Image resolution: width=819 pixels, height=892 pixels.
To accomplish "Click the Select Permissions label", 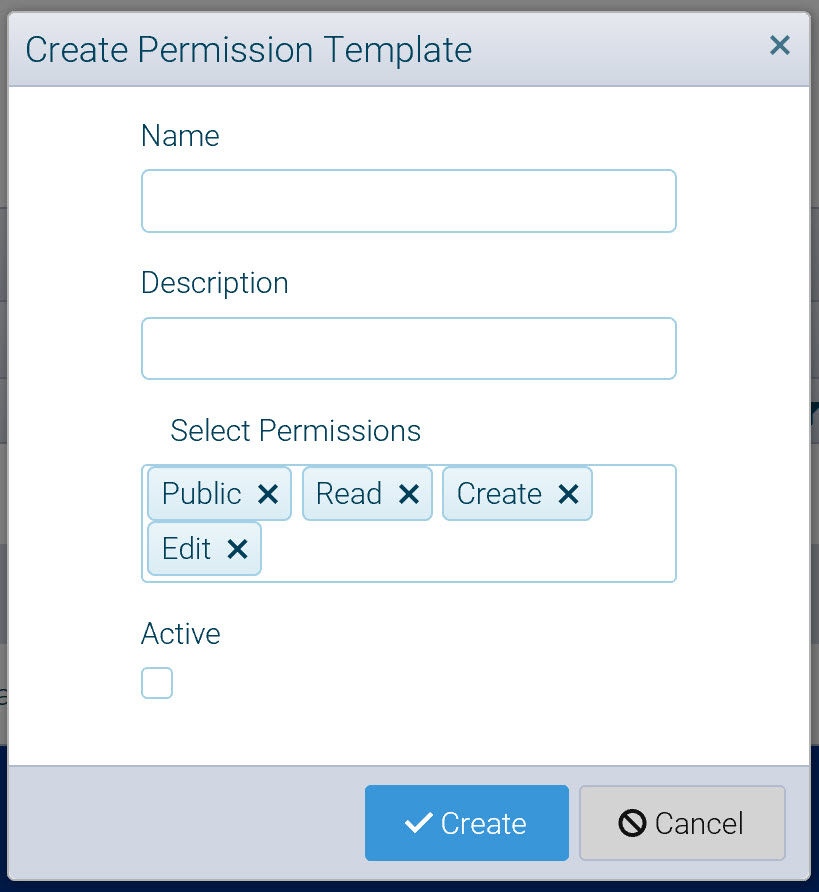I will (x=295, y=431).
